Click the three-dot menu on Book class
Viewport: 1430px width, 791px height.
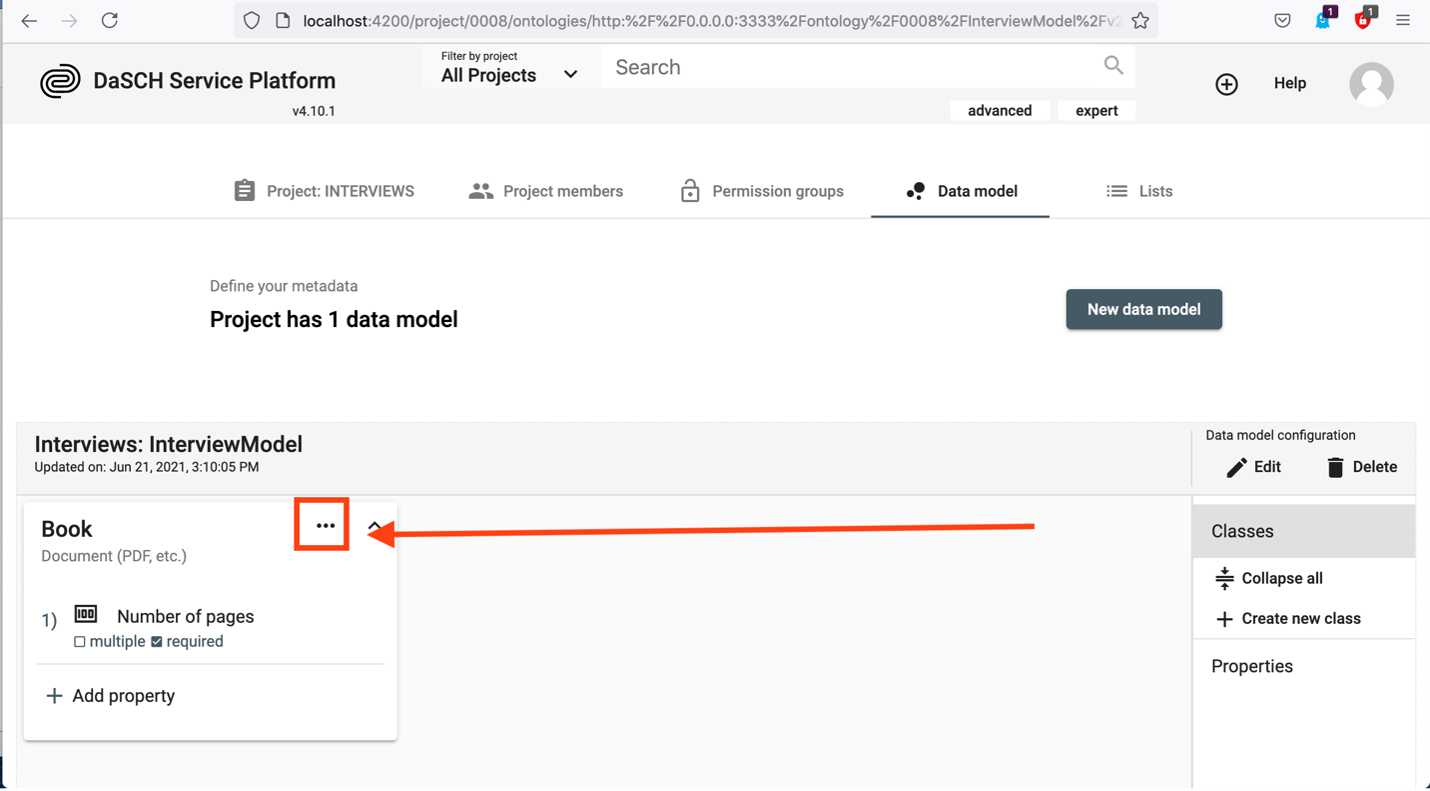pyautogui.click(x=325, y=526)
